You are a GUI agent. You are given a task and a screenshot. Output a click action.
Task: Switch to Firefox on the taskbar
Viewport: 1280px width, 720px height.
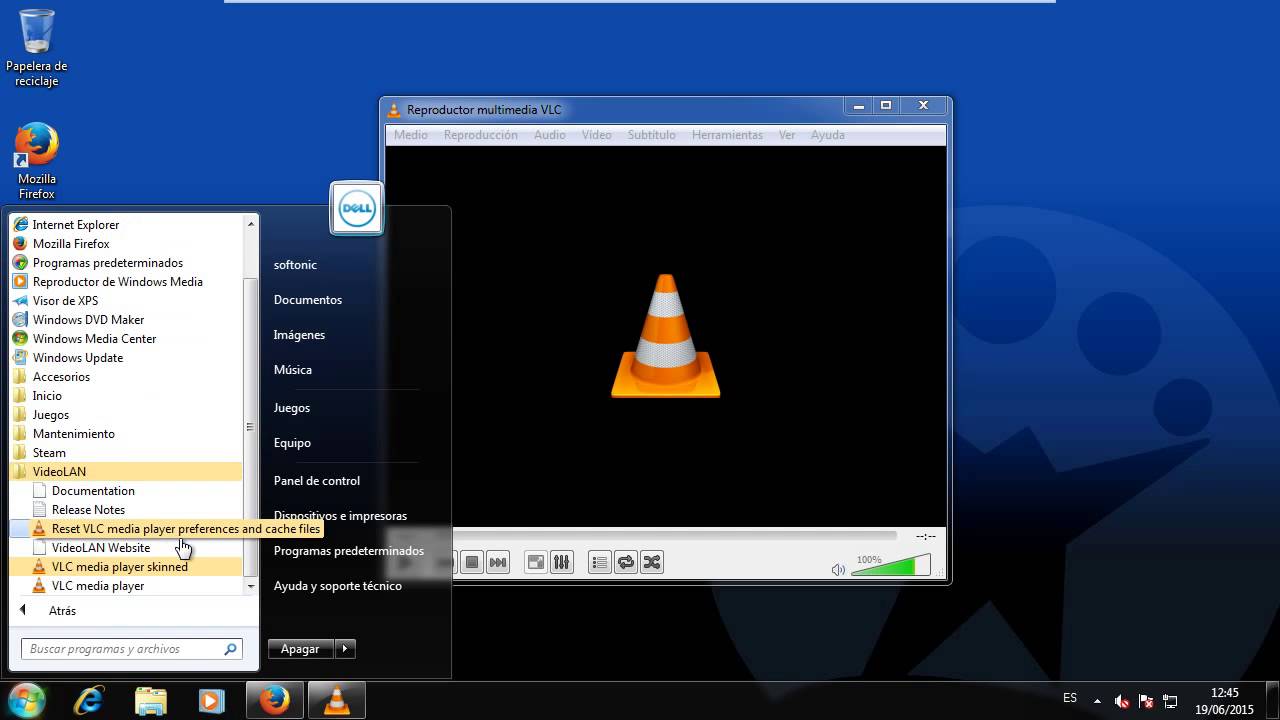click(275, 701)
